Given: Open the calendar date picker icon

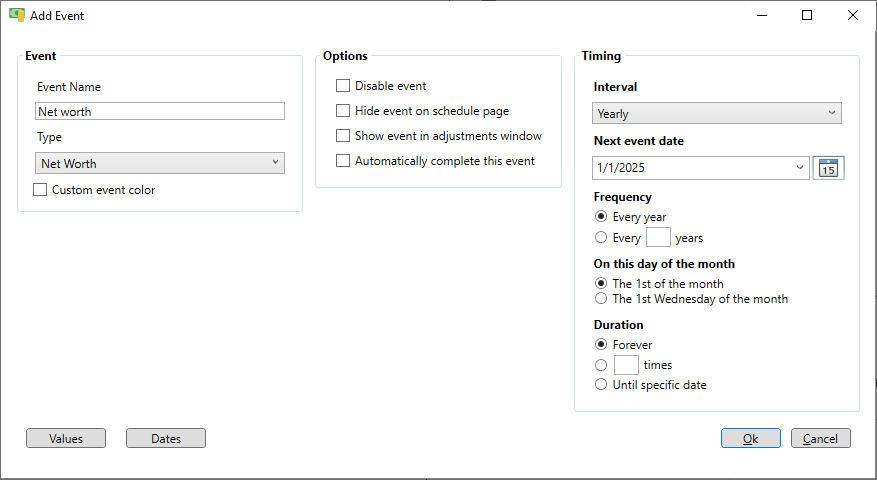Looking at the screenshot, I should click(828, 168).
